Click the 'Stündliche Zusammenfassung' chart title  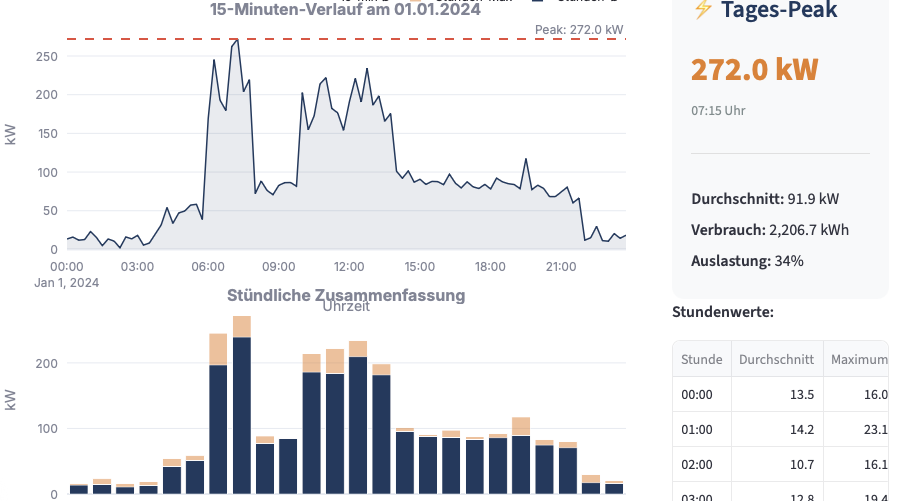[x=345, y=295]
